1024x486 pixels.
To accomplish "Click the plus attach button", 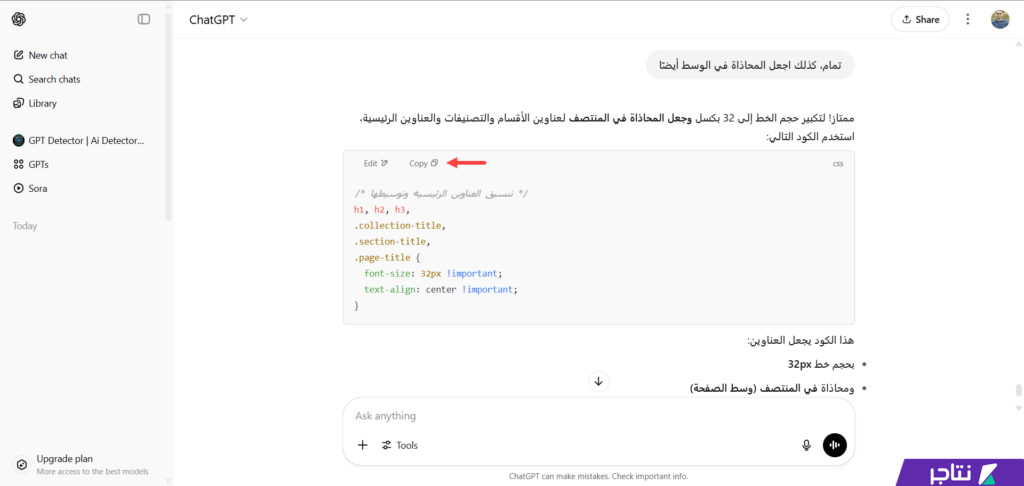I will coord(362,446).
